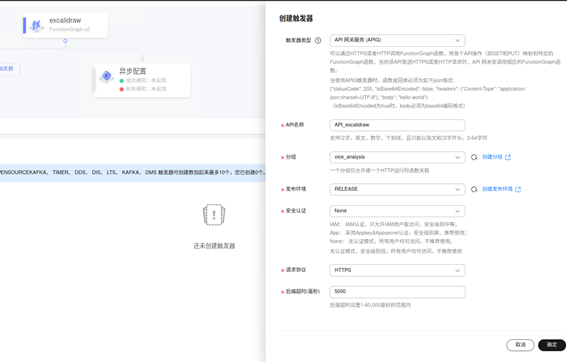Click the connector circle below excalidraw node
567x362 pixels.
(65, 41)
